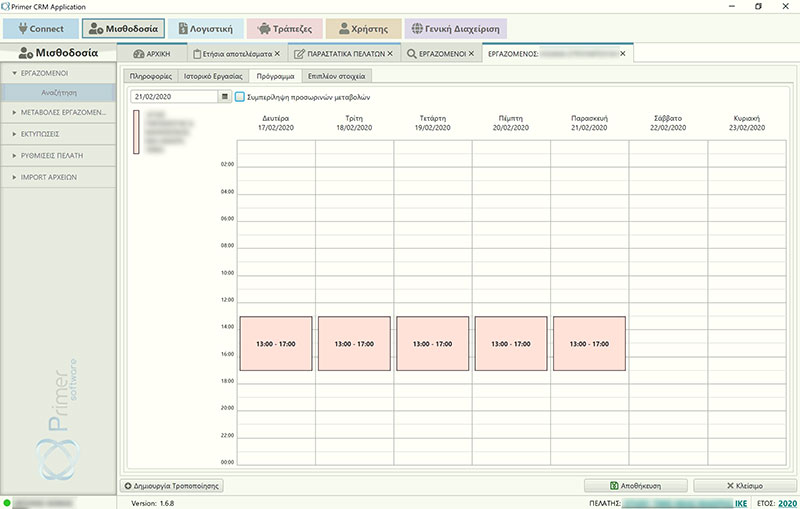Click the Σάββατο 22/02/2020 column header

coord(668,123)
